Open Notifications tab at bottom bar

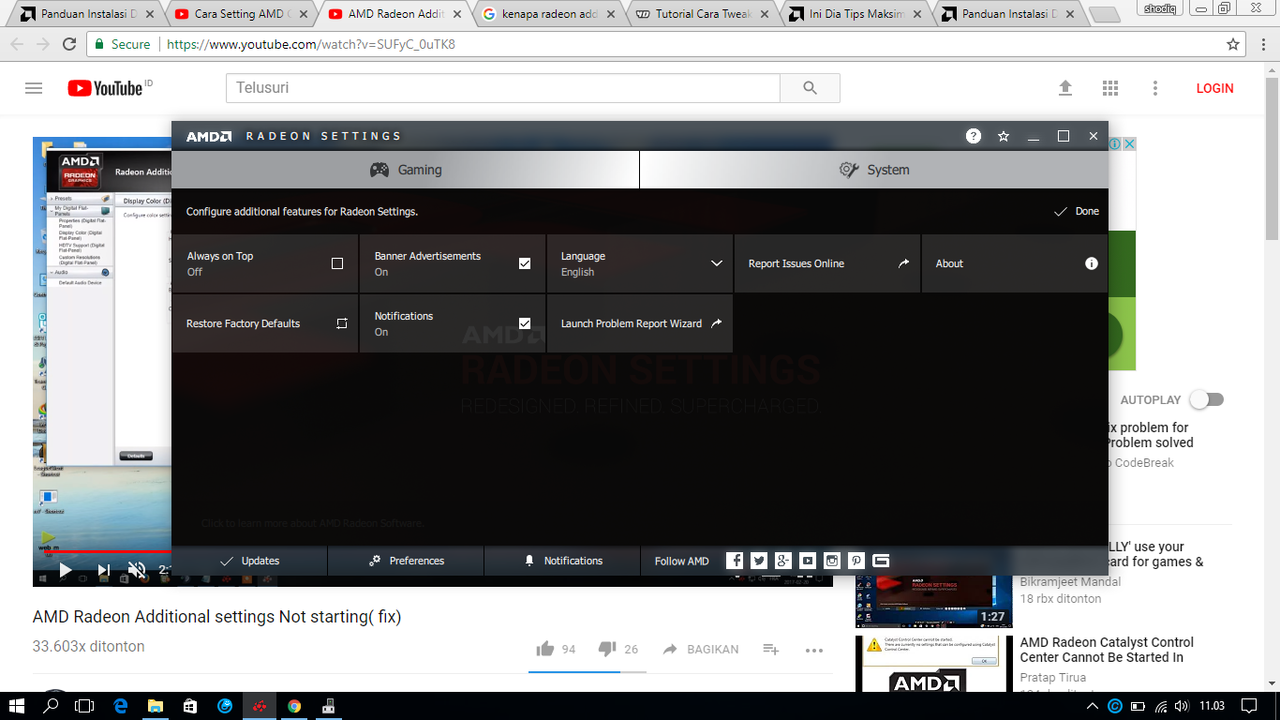click(563, 561)
